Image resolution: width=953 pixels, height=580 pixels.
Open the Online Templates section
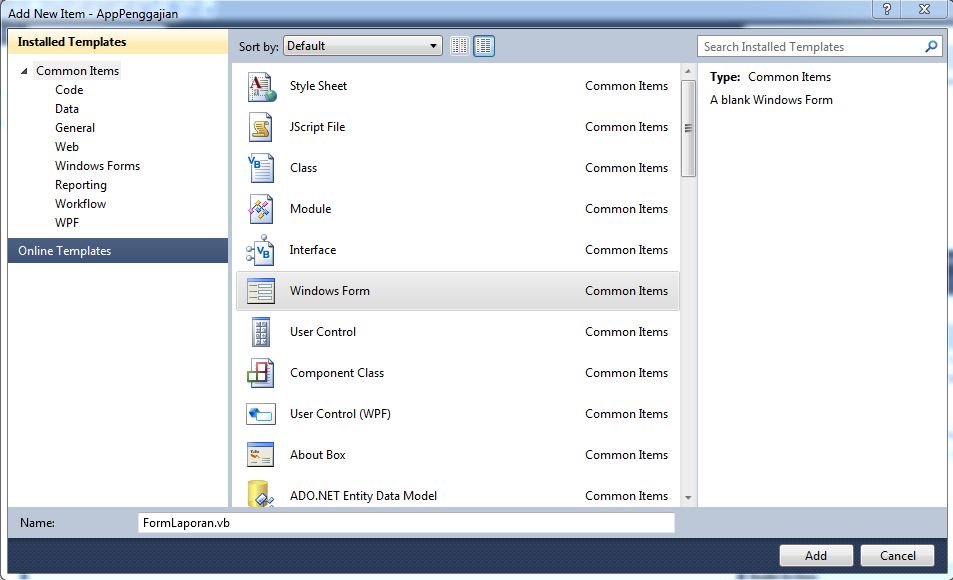(118, 250)
